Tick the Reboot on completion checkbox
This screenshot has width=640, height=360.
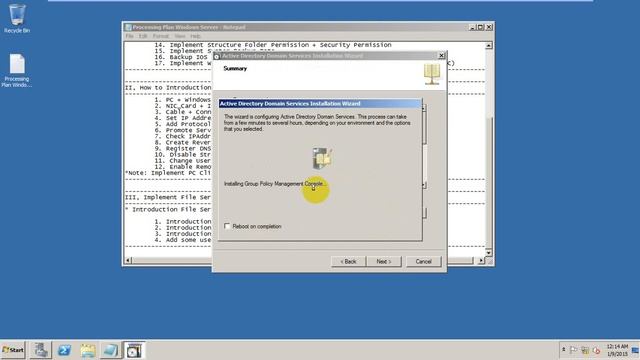[x=227, y=226]
